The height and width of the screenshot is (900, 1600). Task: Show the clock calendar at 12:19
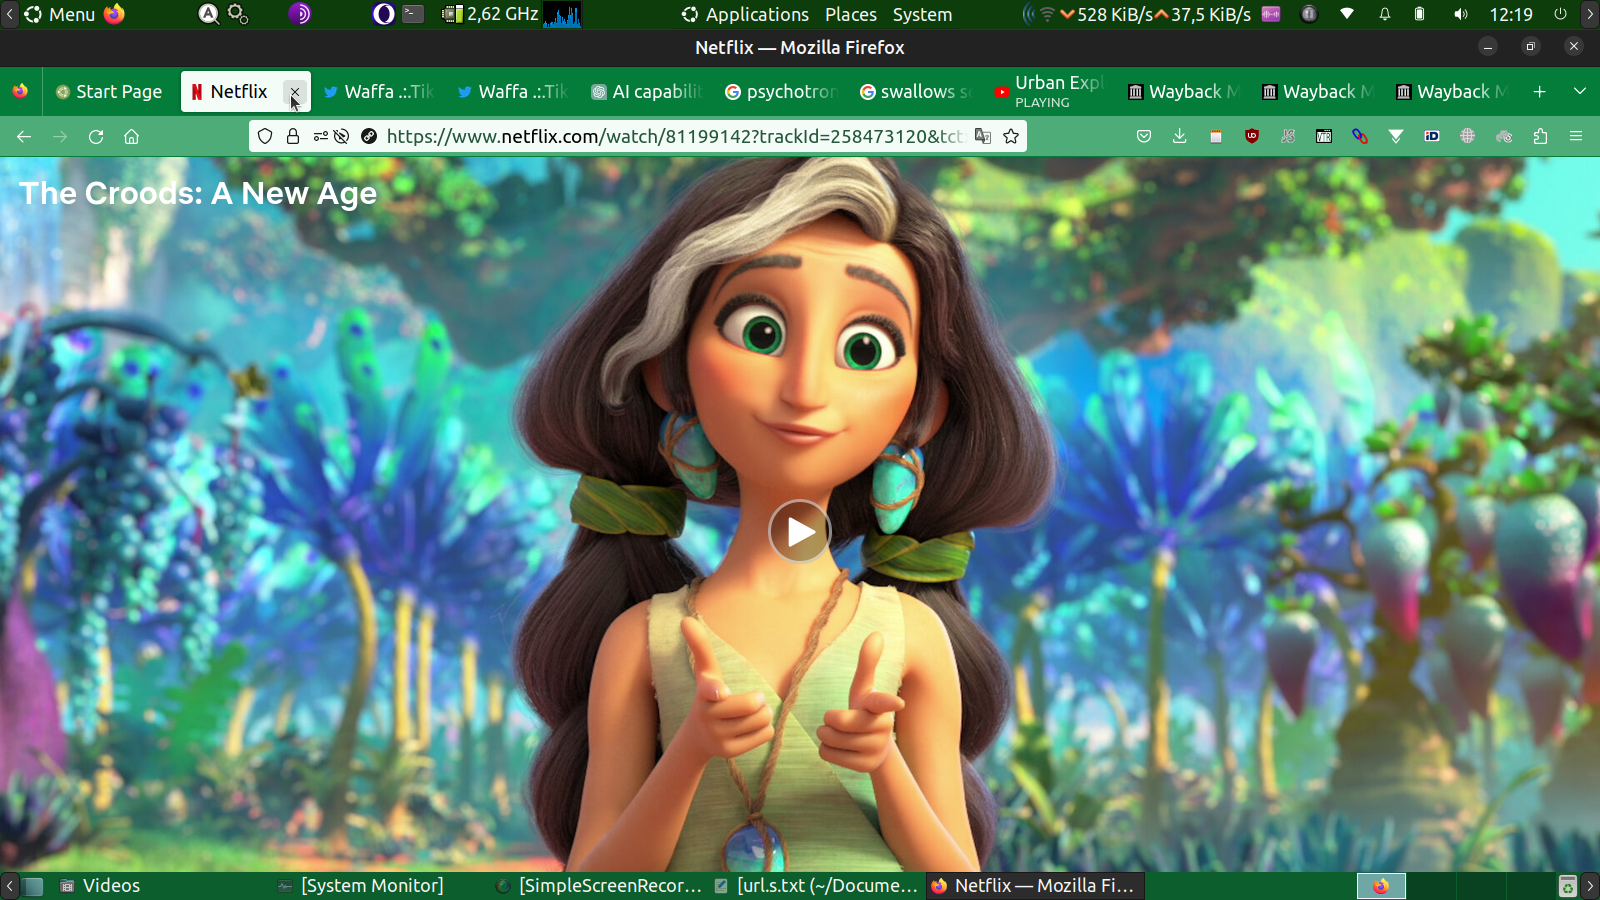point(1511,14)
